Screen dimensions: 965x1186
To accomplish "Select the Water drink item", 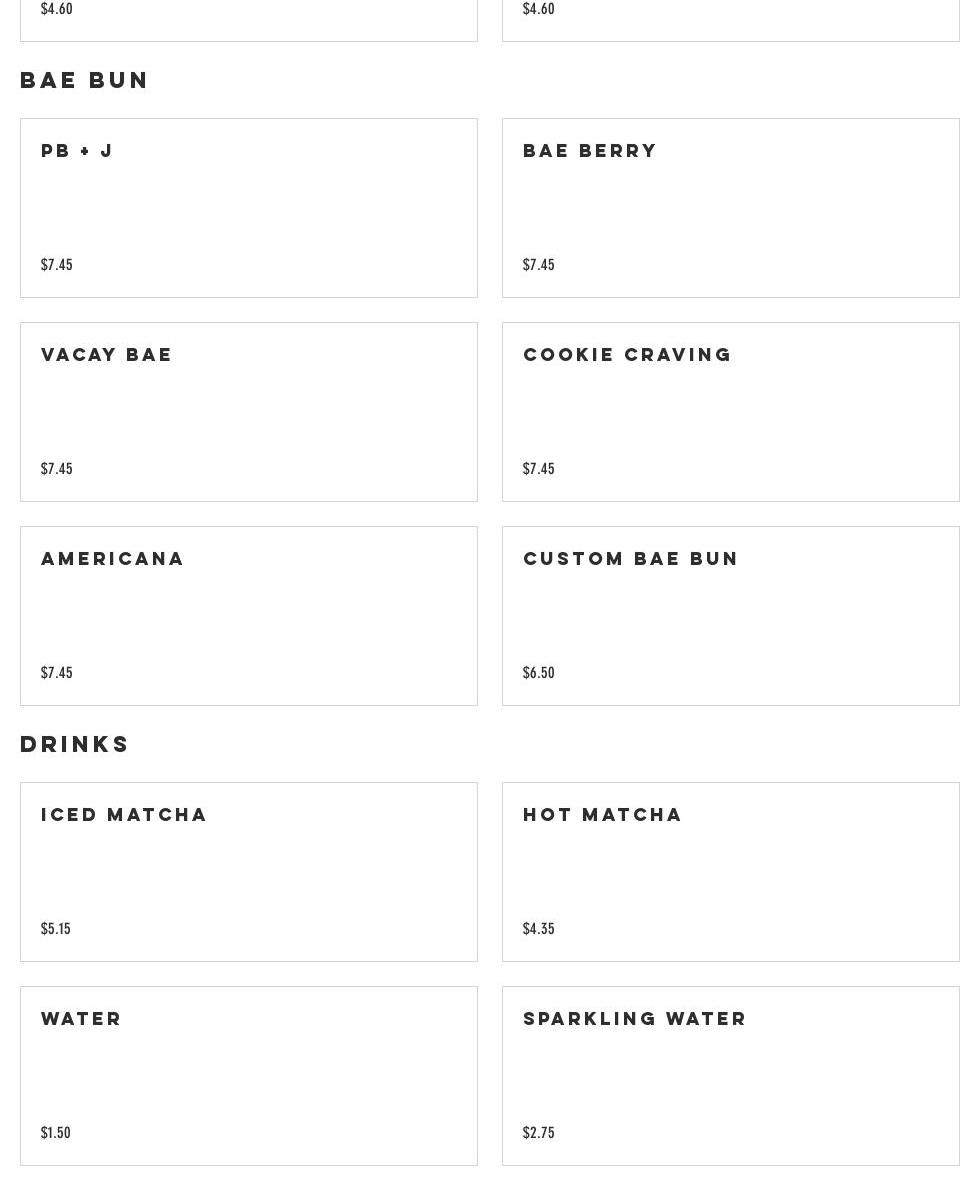I will pyautogui.click(x=248, y=1076).
